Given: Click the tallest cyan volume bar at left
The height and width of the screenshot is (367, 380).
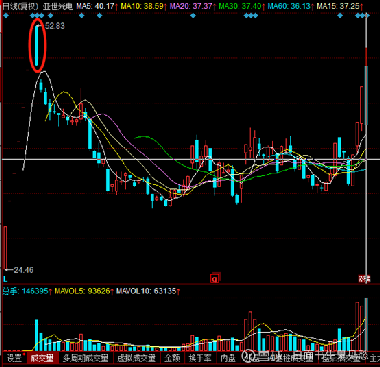Looking at the screenshot, I should (x=37, y=335).
